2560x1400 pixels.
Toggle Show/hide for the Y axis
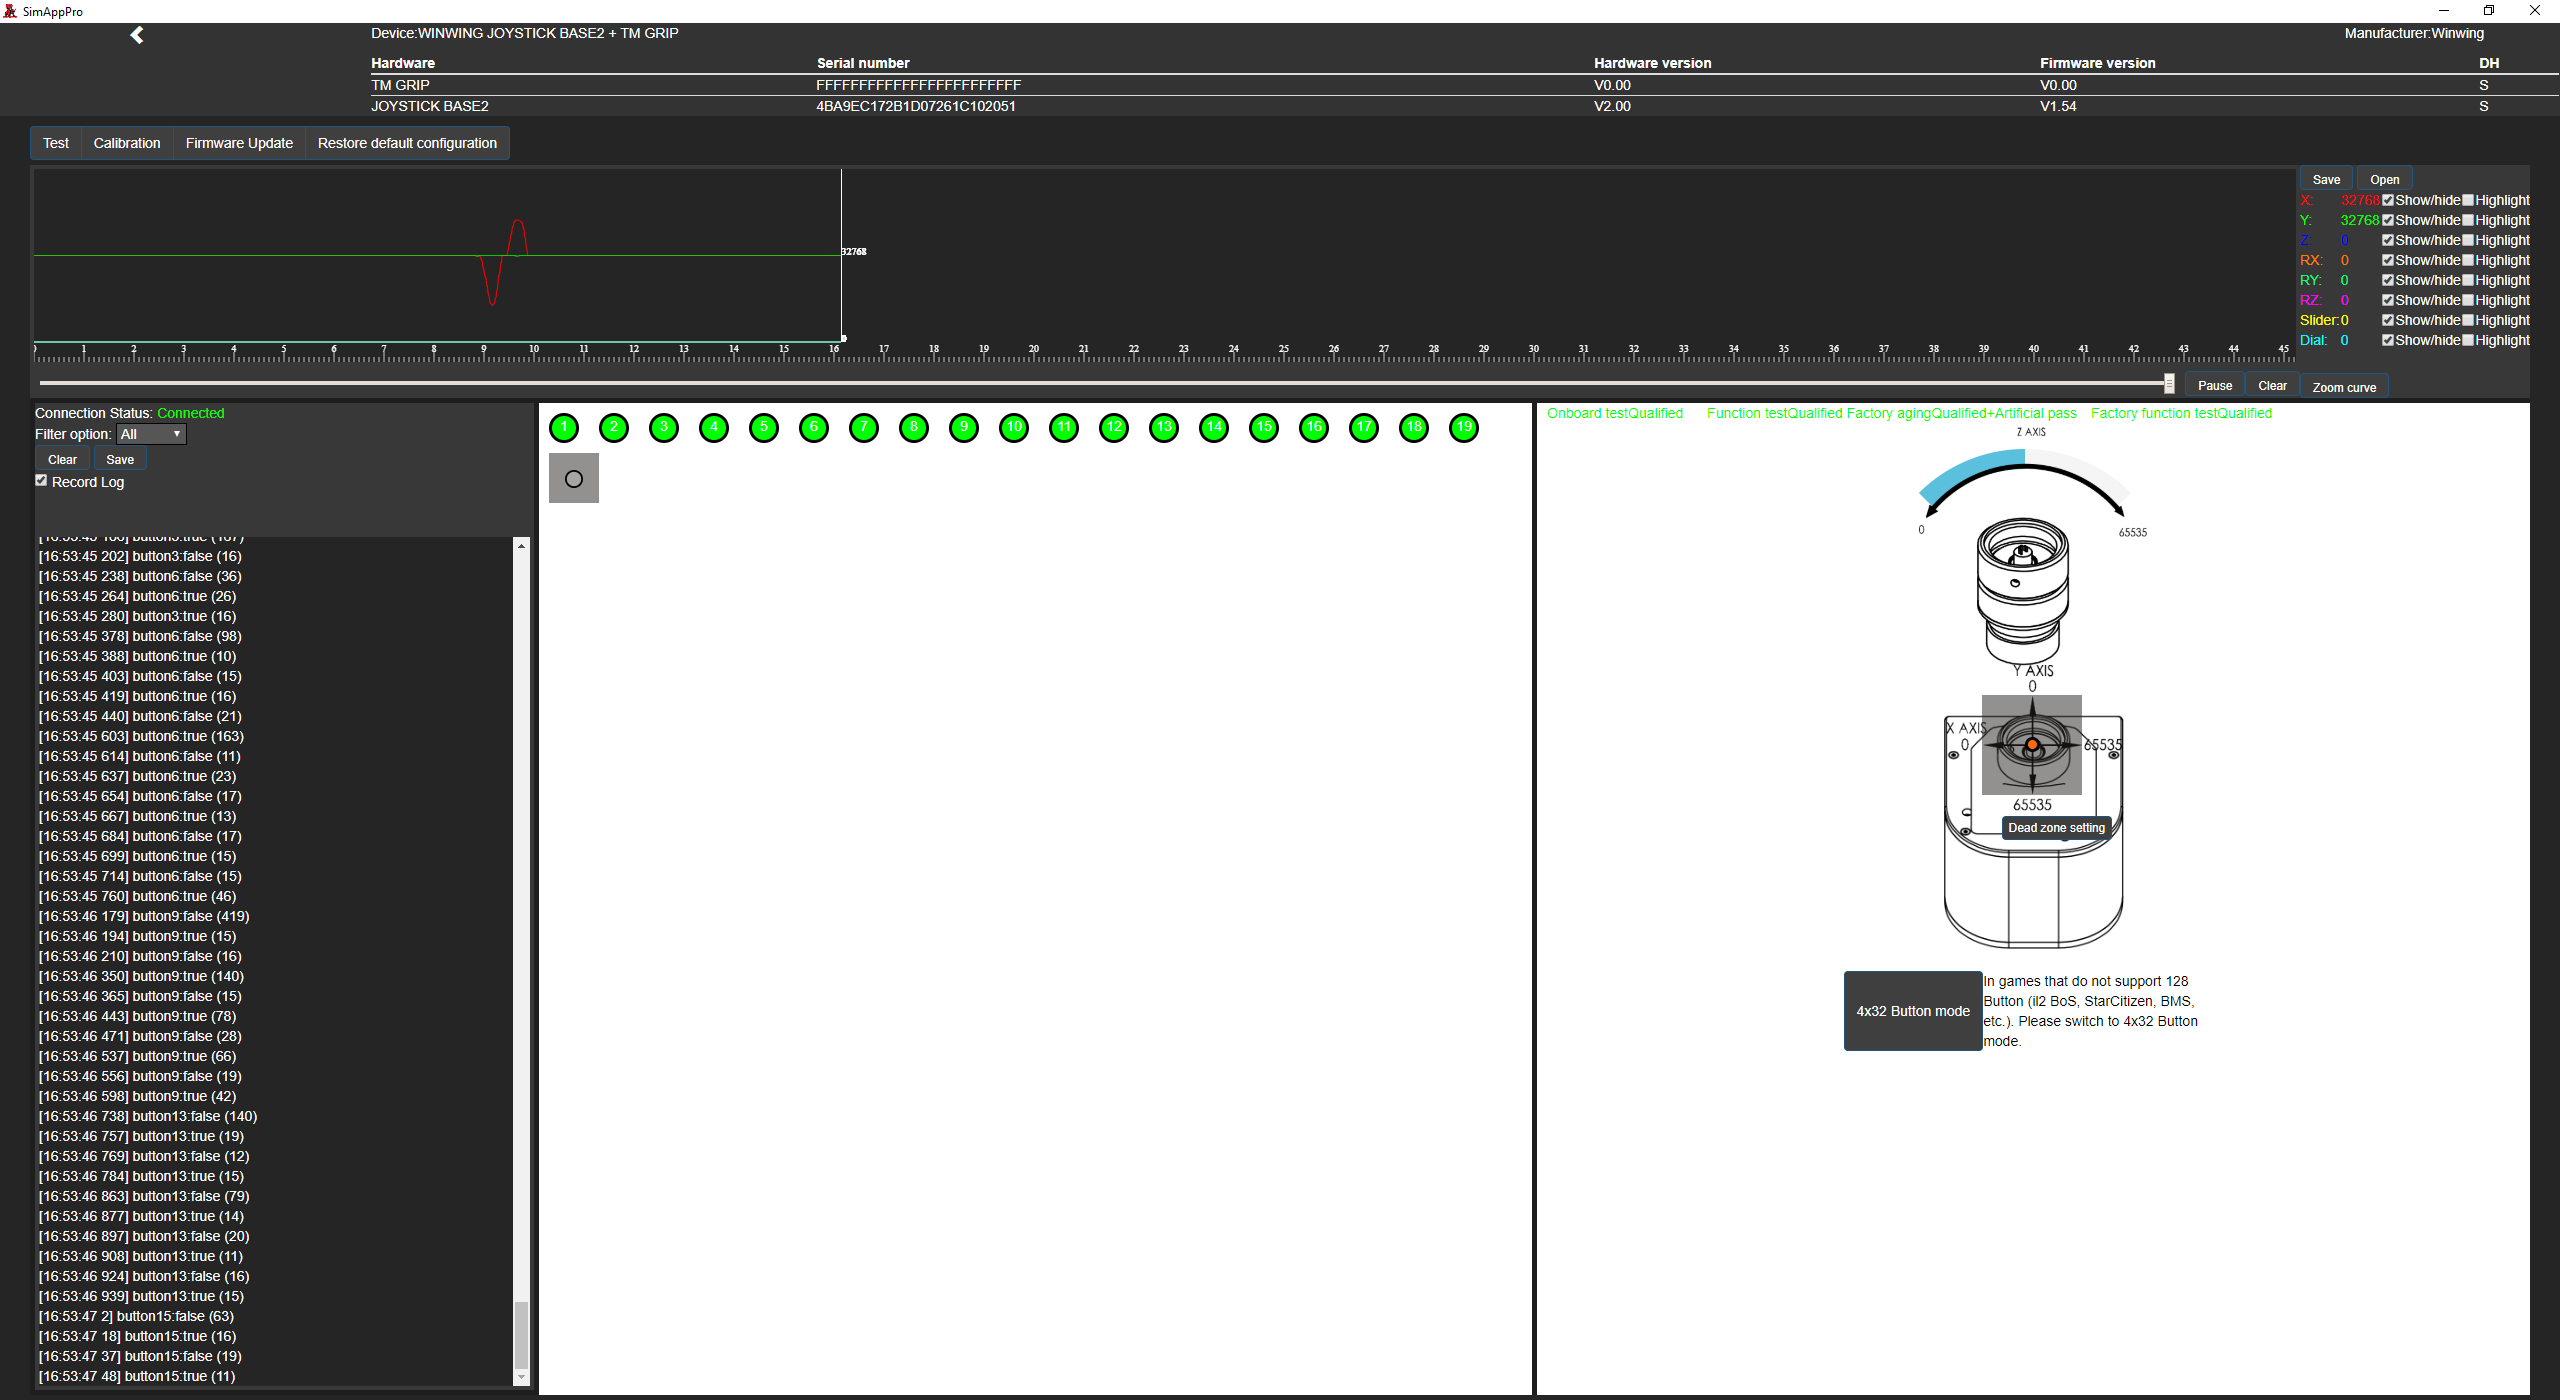(2388, 220)
